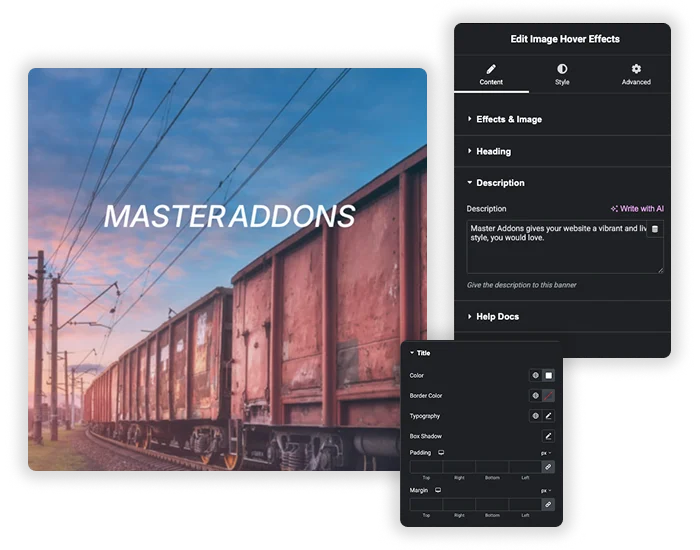The height and width of the screenshot is (550, 700).
Task: Click the Box Shadow label
Action: click(425, 436)
